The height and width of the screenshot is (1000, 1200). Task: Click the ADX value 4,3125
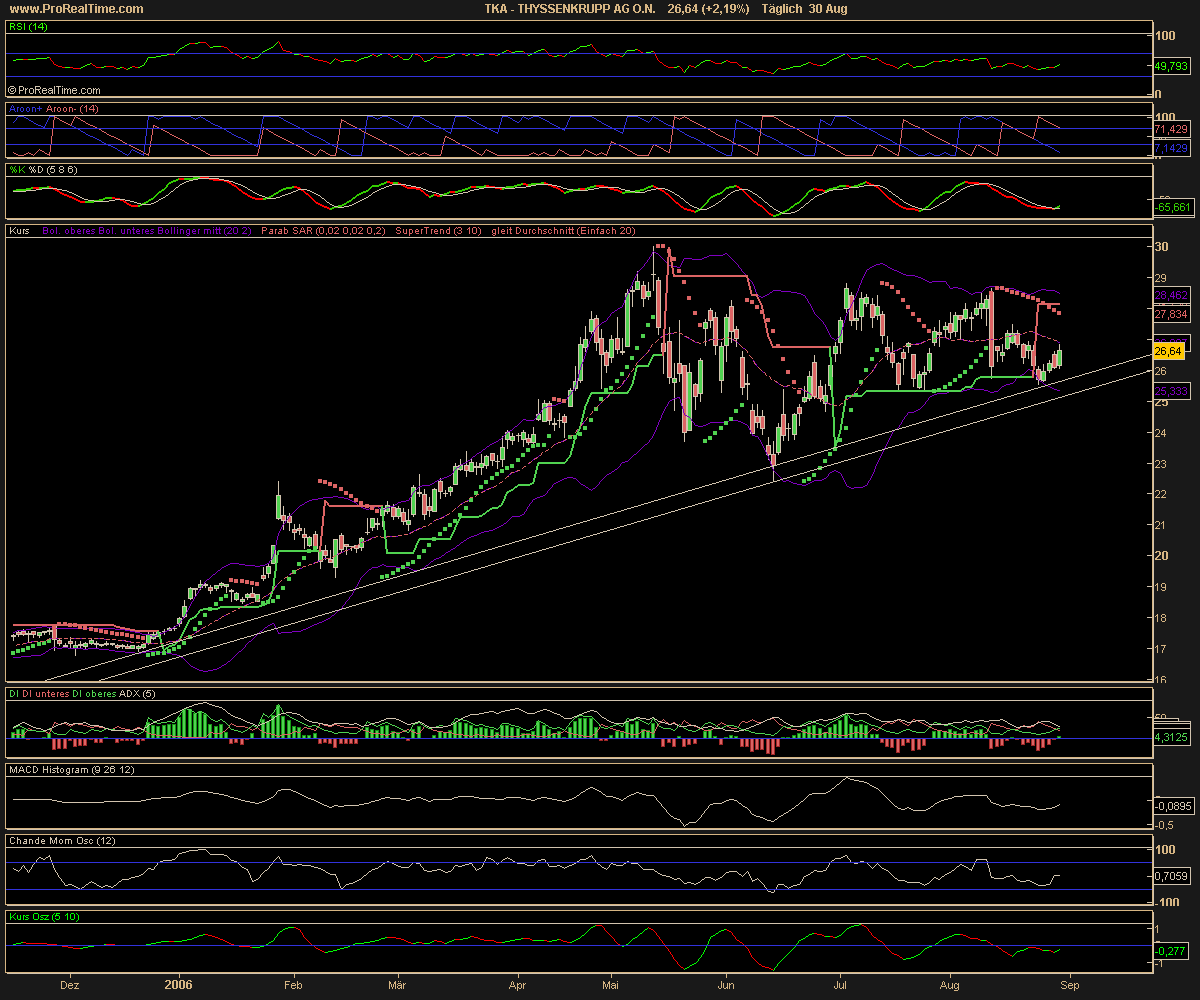tap(1171, 737)
